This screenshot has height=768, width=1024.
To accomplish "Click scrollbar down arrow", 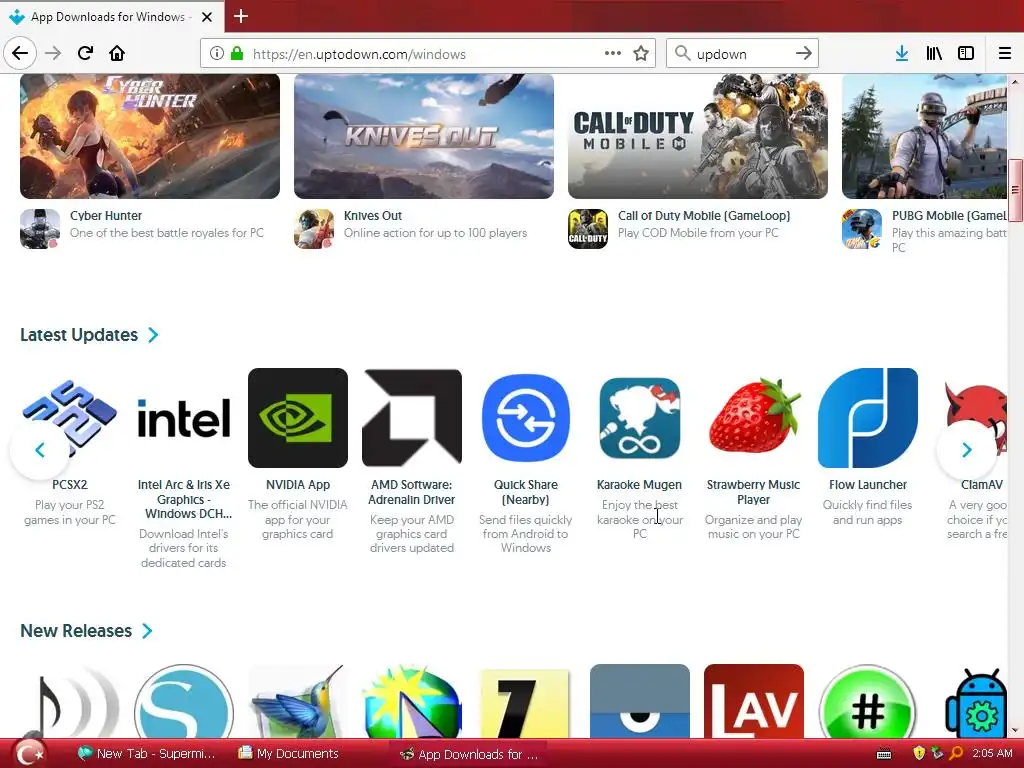I will [x=1015, y=731].
